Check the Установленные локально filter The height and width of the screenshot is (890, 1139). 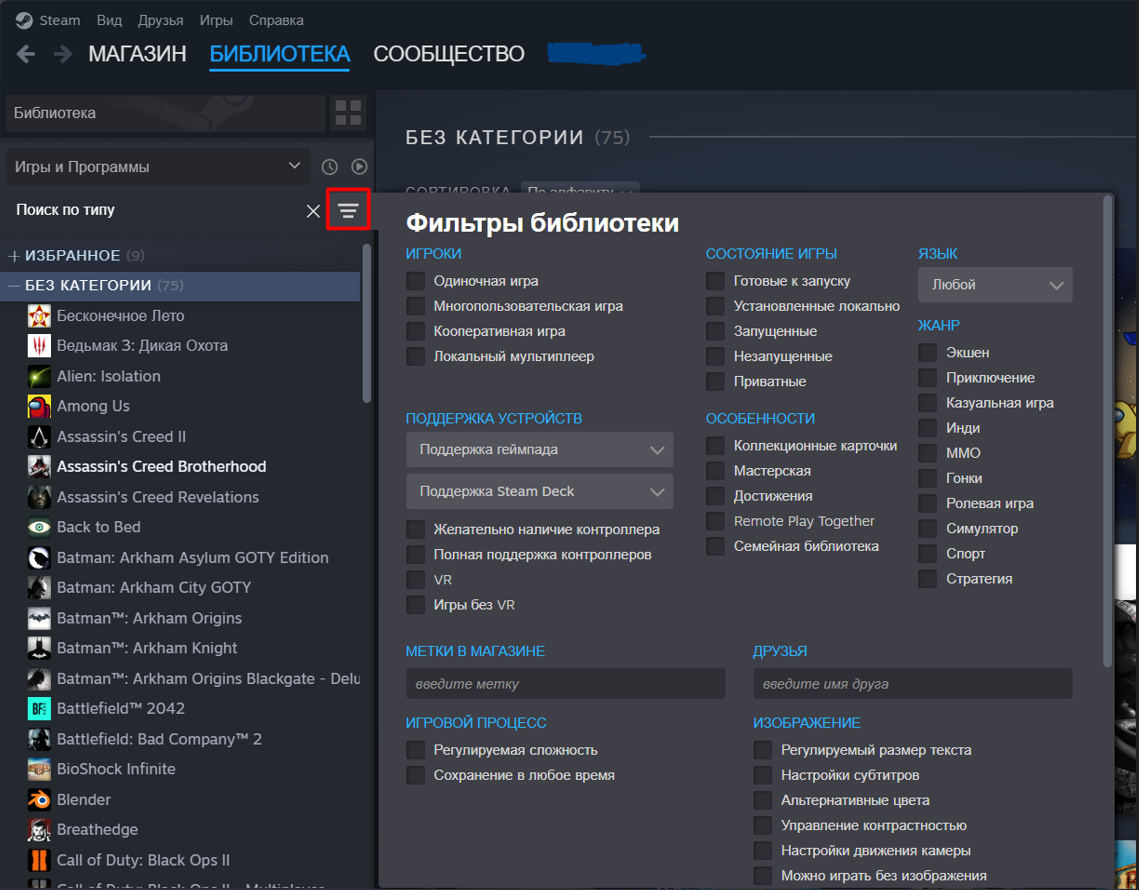[x=716, y=307]
